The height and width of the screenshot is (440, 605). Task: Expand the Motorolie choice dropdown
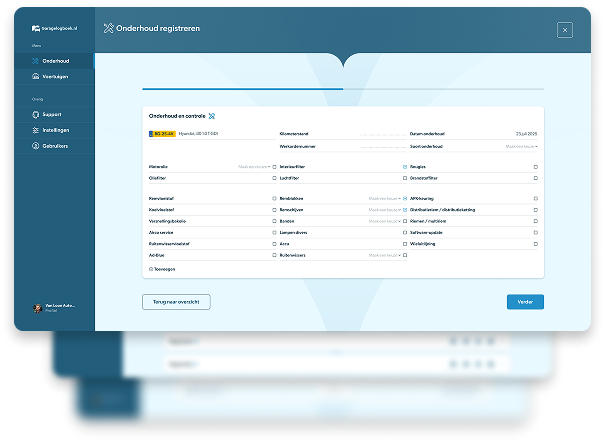(x=255, y=166)
